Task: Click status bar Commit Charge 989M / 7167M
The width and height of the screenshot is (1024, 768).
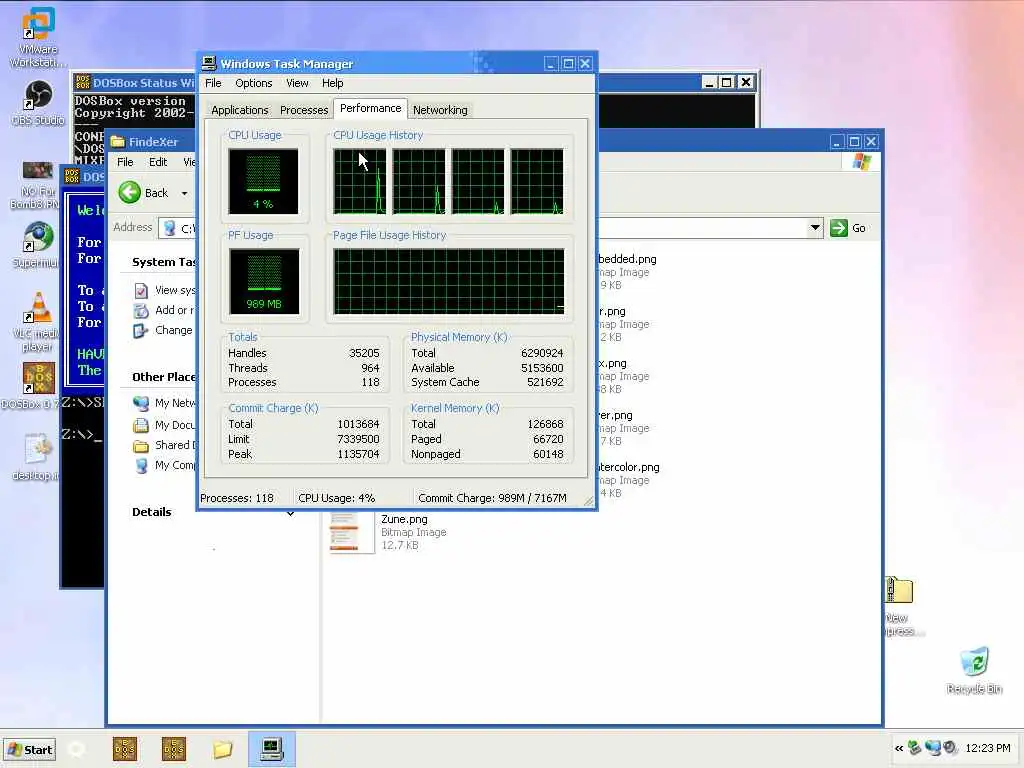Action: [x=492, y=498]
